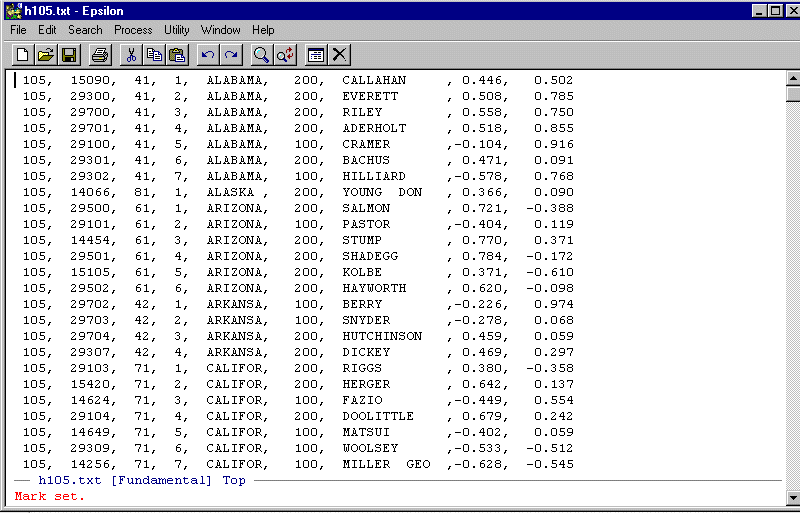Open search with the magnifying glass icon
This screenshot has height=513, width=800.
[x=261, y=55]
